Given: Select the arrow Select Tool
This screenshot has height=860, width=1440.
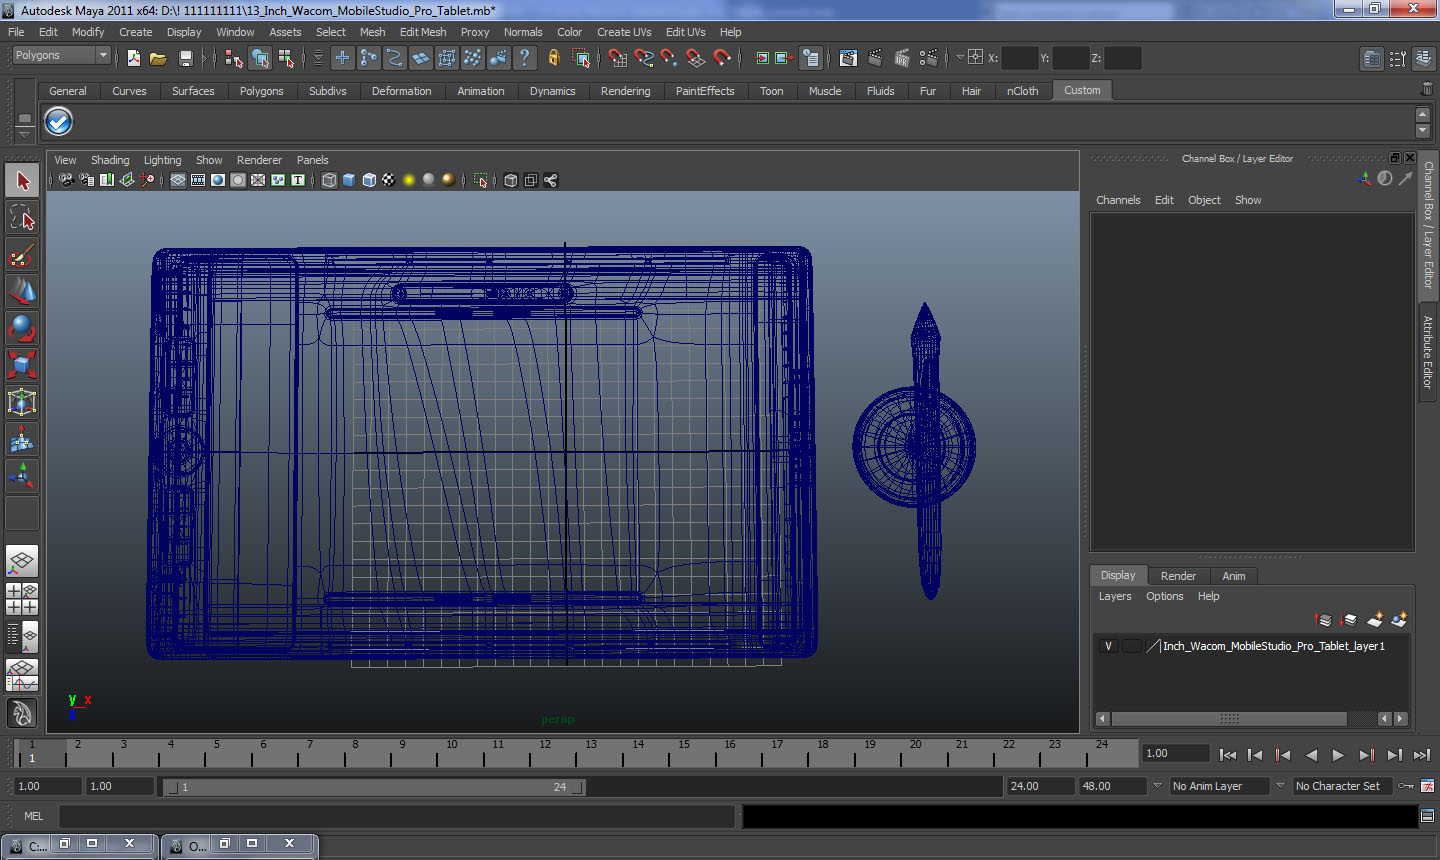Looking at the screenshot, I should (22, 181).
